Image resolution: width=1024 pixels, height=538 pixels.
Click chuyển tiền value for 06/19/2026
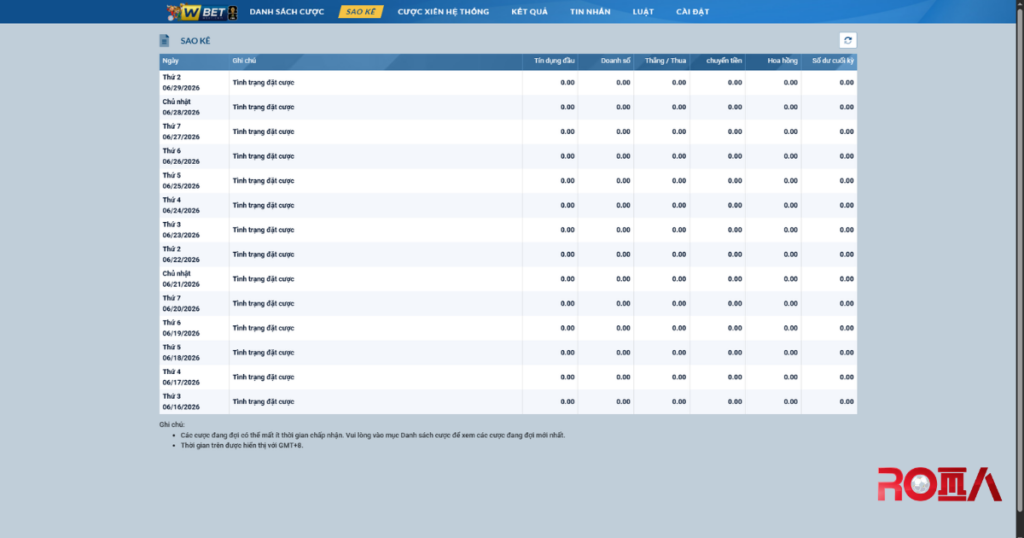coord(735,328)
